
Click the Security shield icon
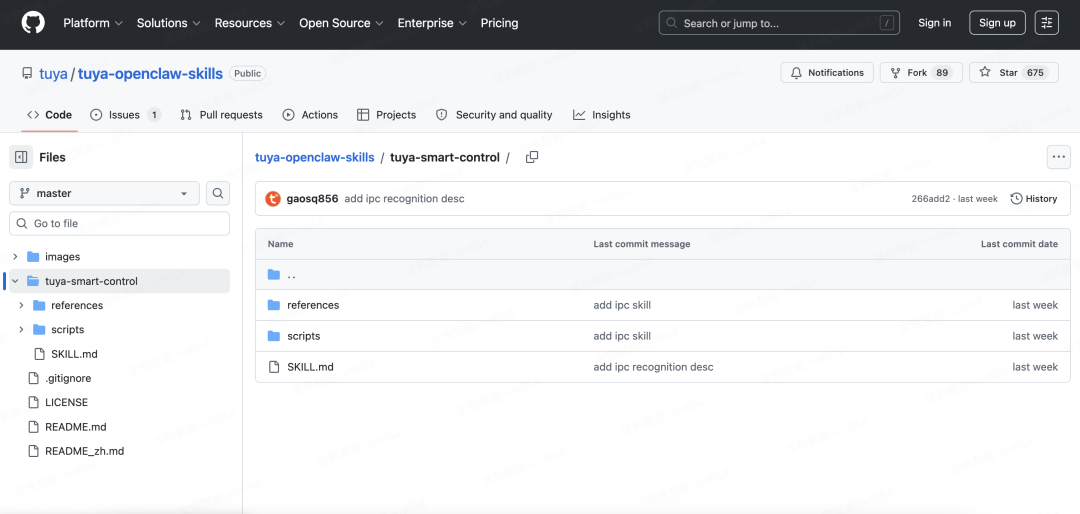(442, 114)
